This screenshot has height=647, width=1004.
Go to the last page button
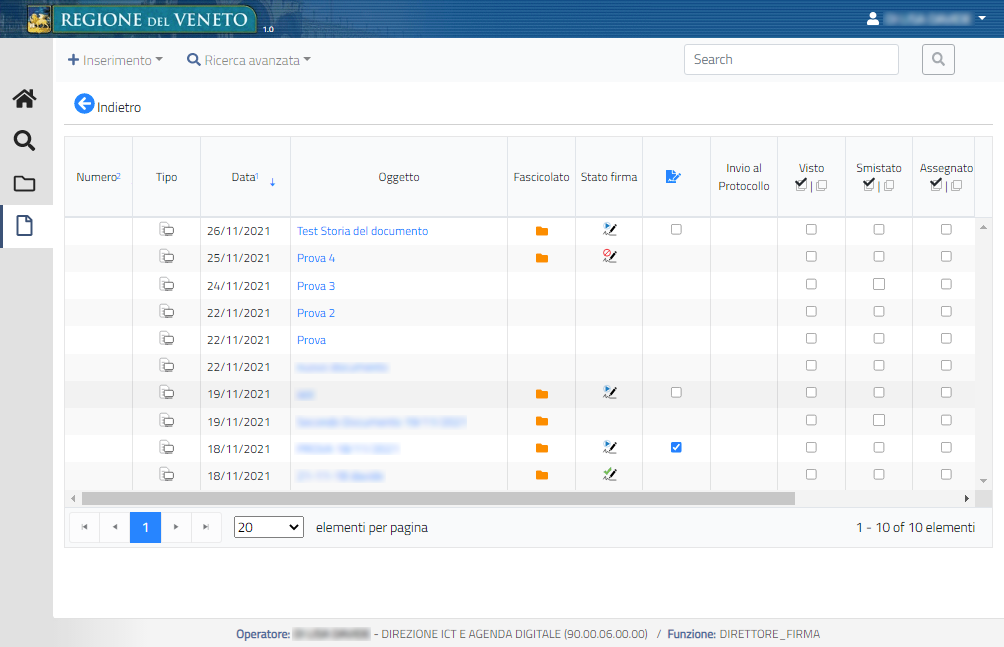(x=206, y=527)
